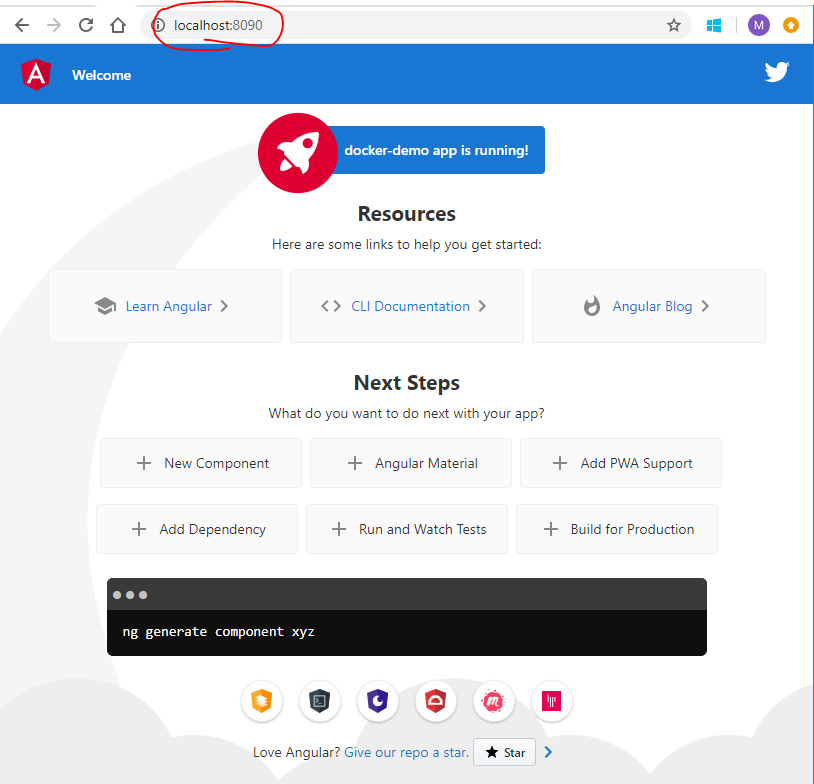Reload the page with the refresh icon

click(86, 25)
